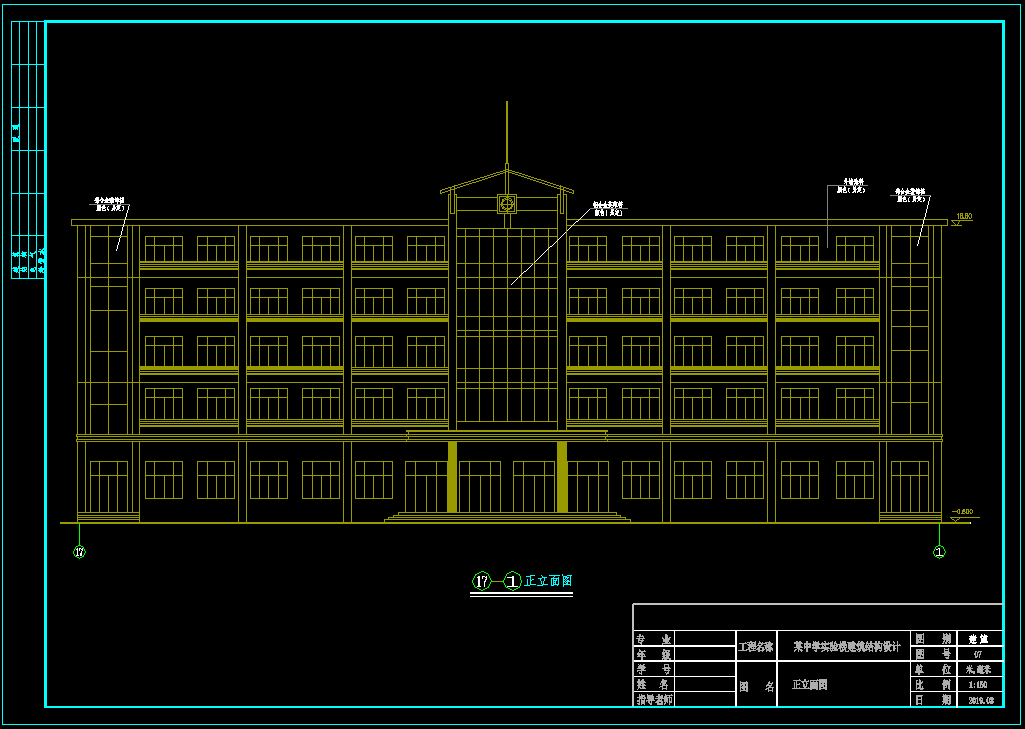Select the 2019.08 date cell
This screenshot has width=1025, height=729.
tap(980, 701)
